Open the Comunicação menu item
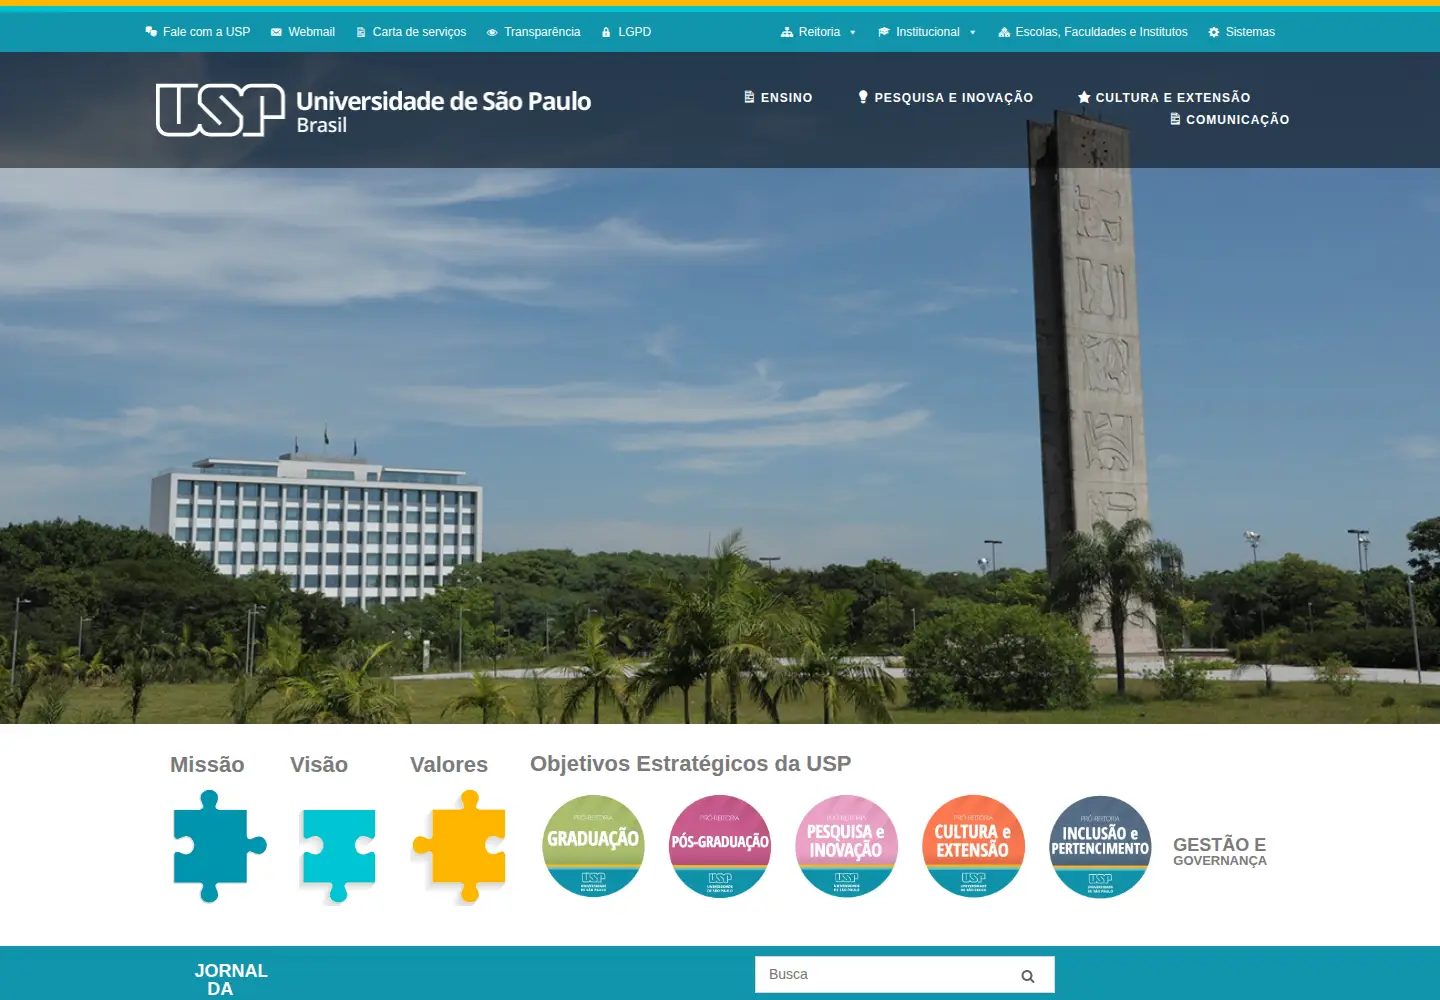The height and width of the screenshot is (1000, 1440). pos(1229,119)
